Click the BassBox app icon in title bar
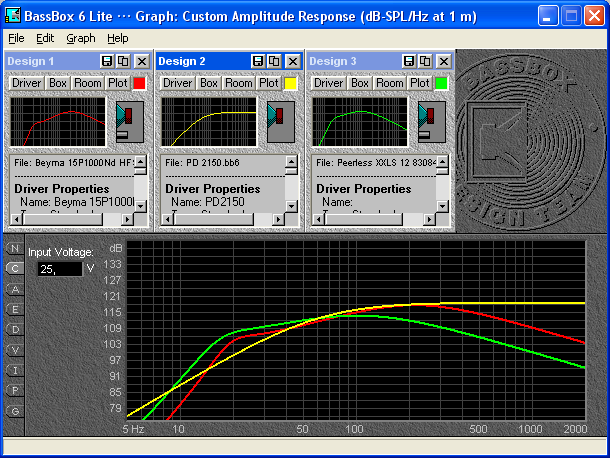 click(x=13, y=15)
